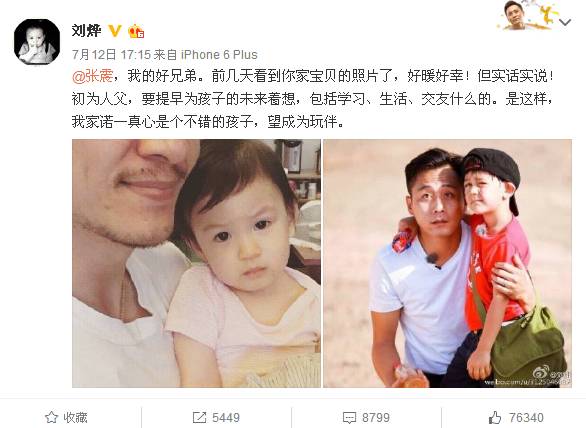Click the thumbs-up like icon

point(495,417)
